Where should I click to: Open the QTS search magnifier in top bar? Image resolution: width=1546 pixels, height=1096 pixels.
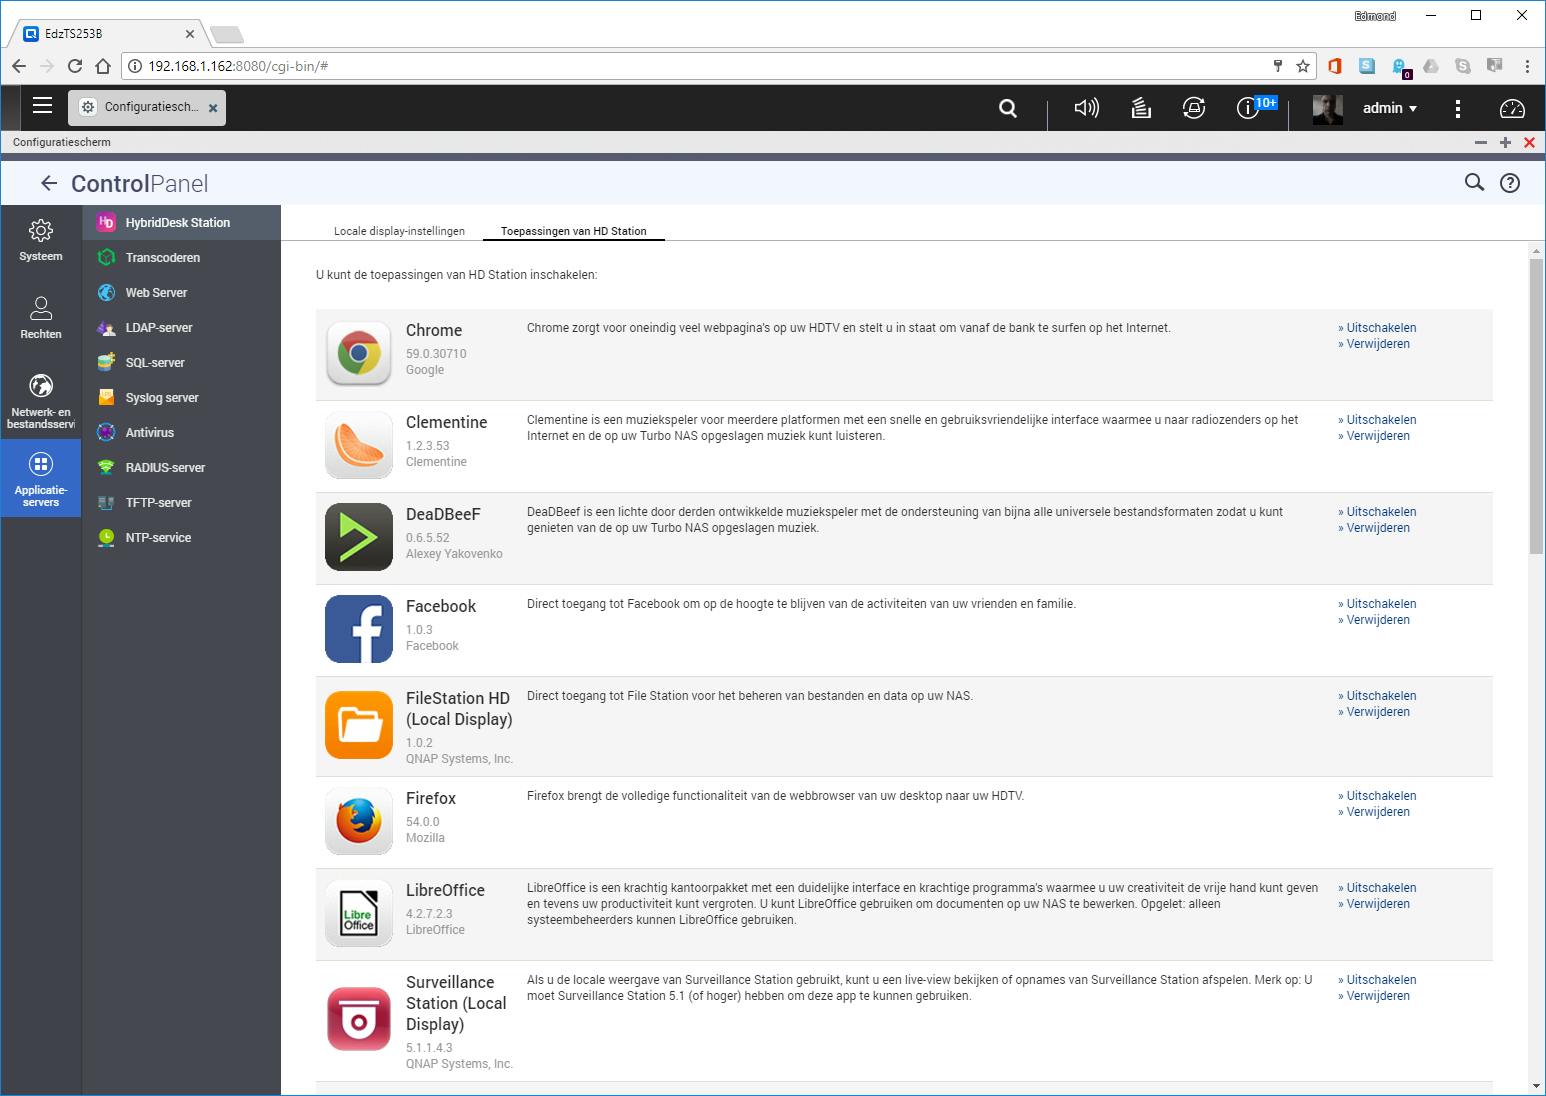[1008, 108]
